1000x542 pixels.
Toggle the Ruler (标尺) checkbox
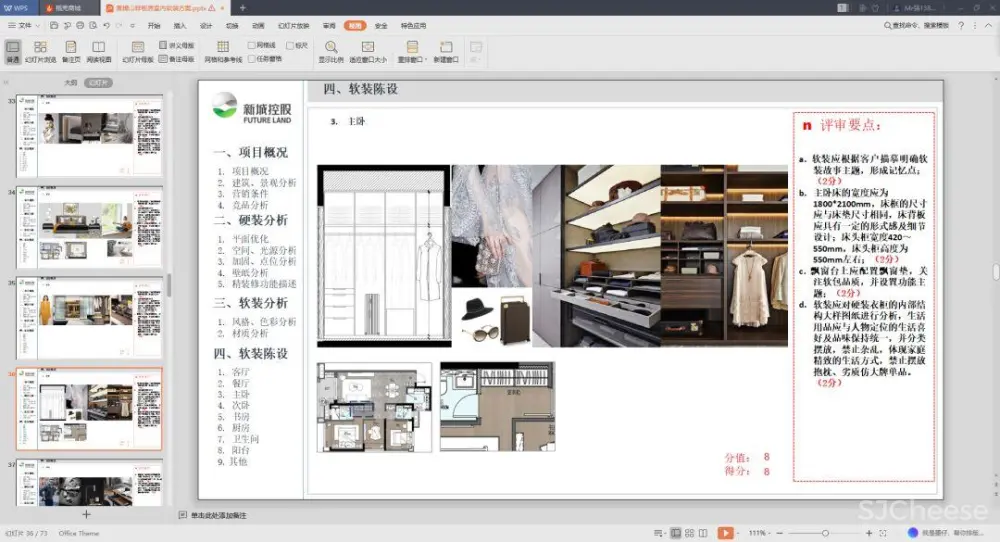point(289,45)
